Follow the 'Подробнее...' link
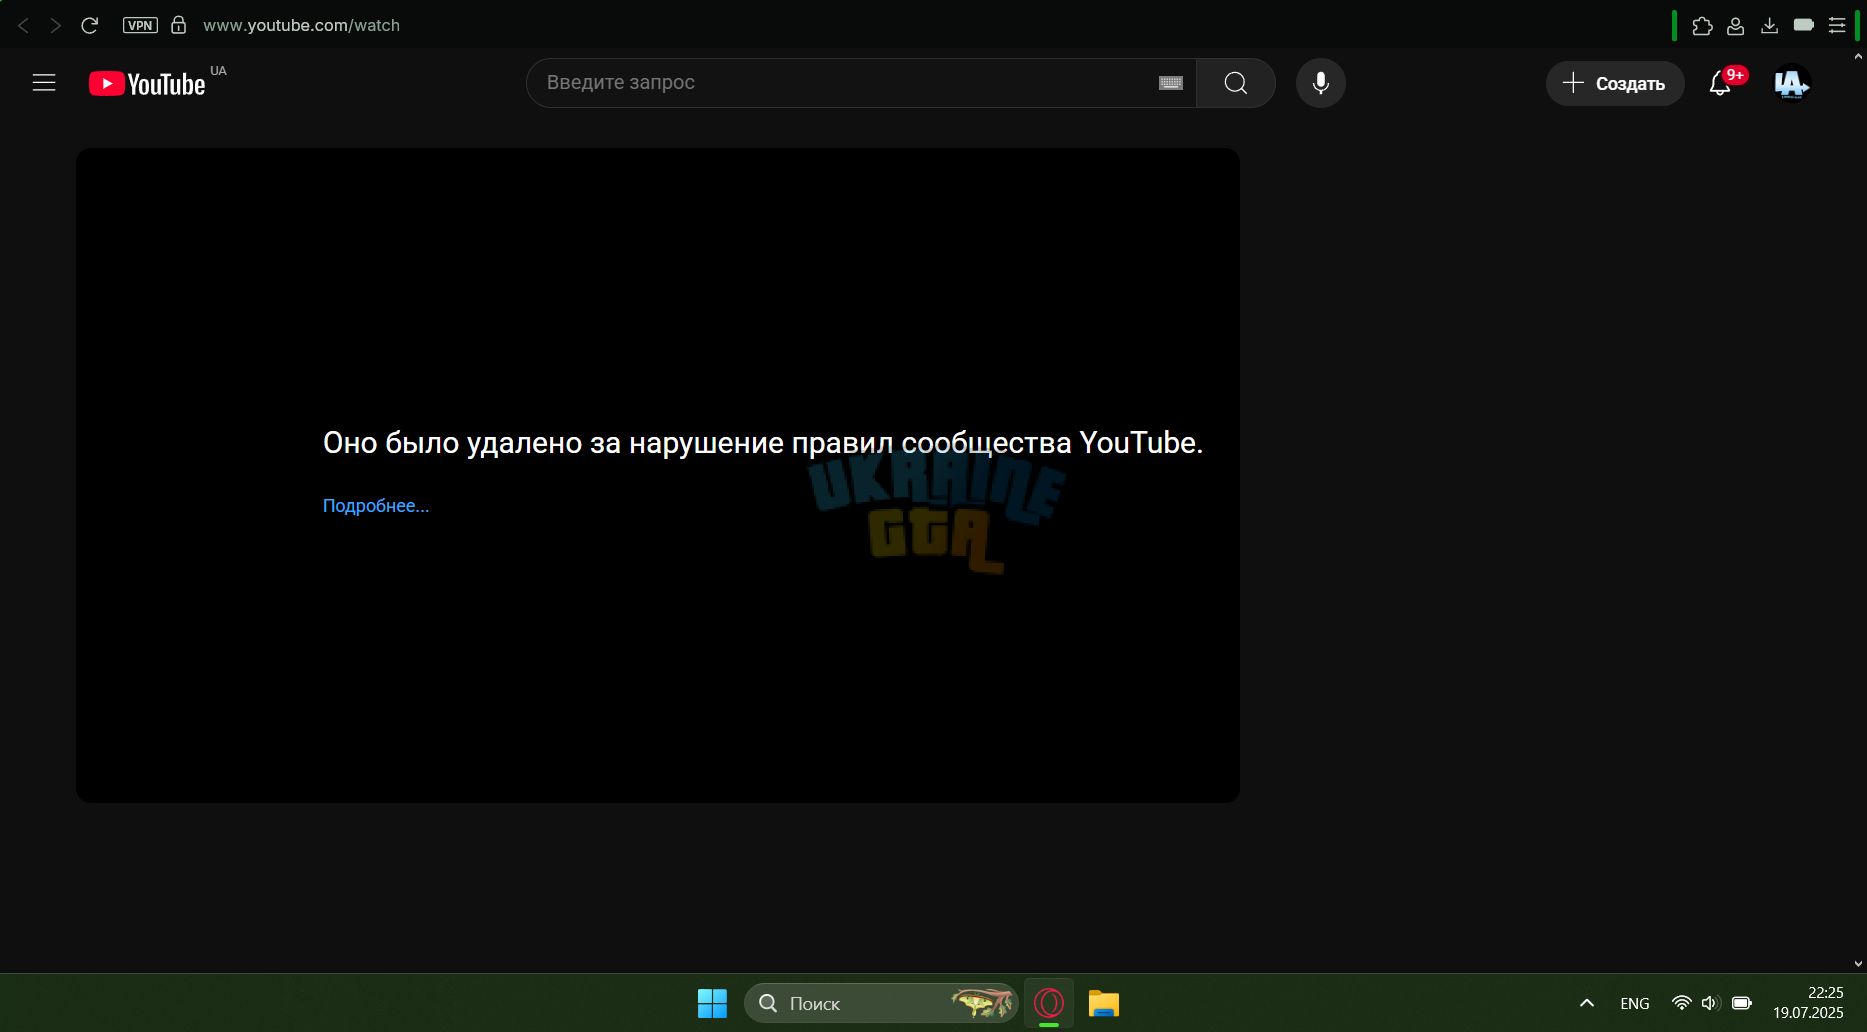The width and height of the screenshot is (1867, 1032). point(375,506)
